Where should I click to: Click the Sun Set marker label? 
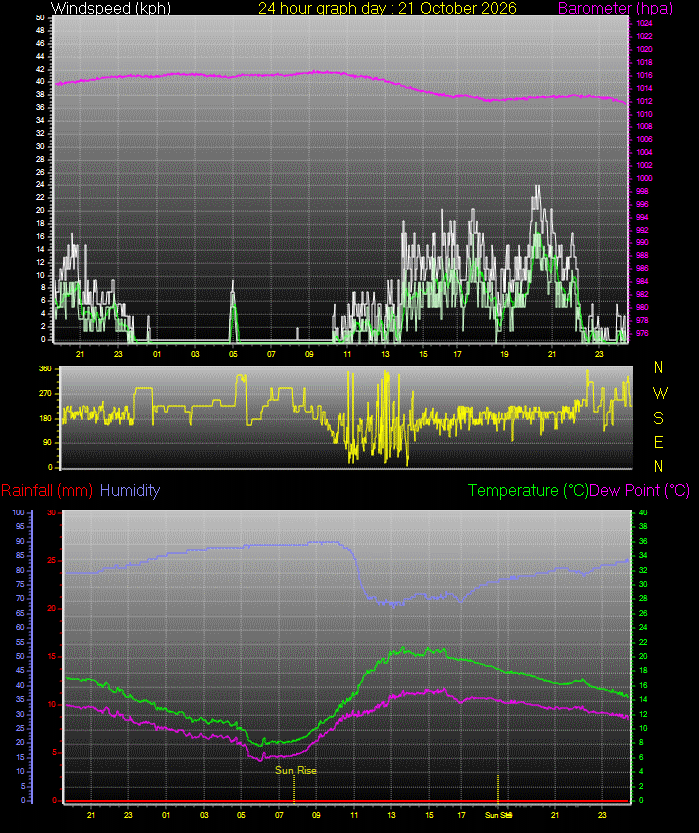click(x=498, y=815)
